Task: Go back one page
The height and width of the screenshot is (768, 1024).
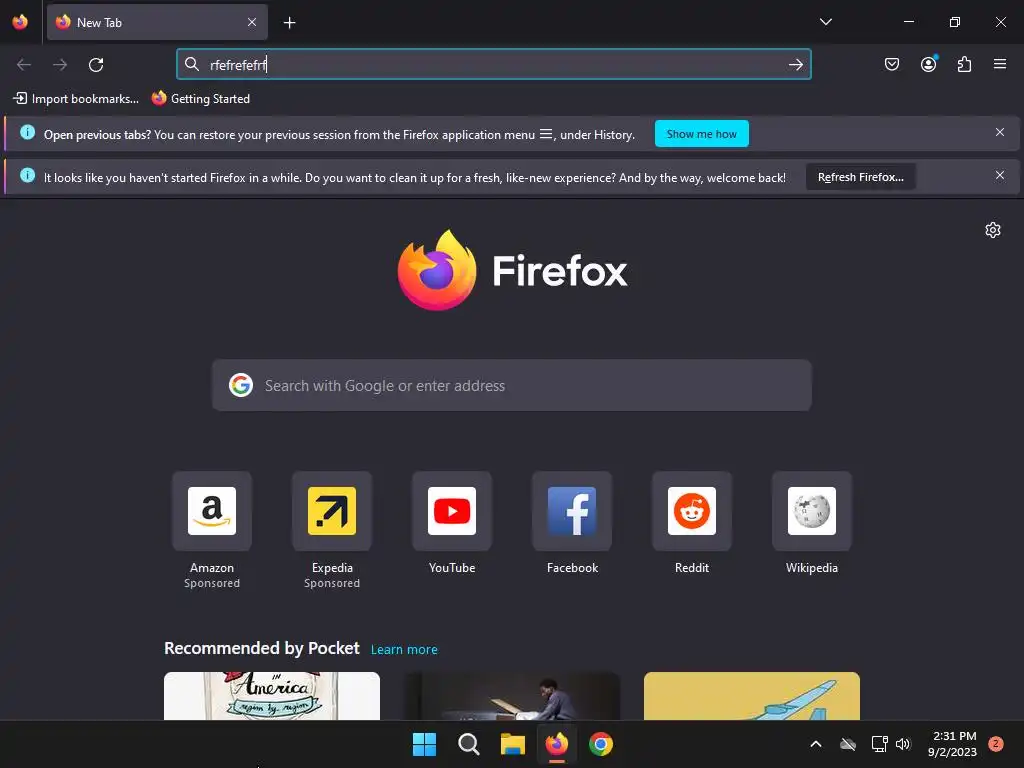Action: (x=24, y=65)
